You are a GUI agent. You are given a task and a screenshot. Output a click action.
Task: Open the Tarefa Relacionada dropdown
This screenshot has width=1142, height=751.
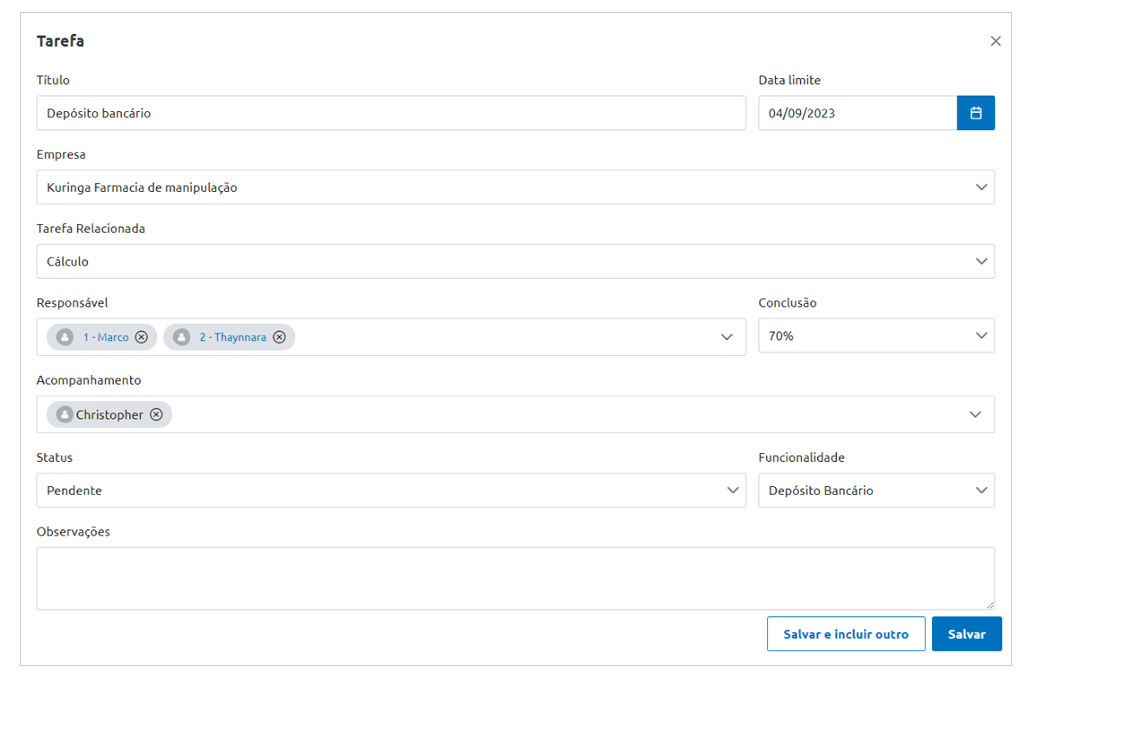981,261
